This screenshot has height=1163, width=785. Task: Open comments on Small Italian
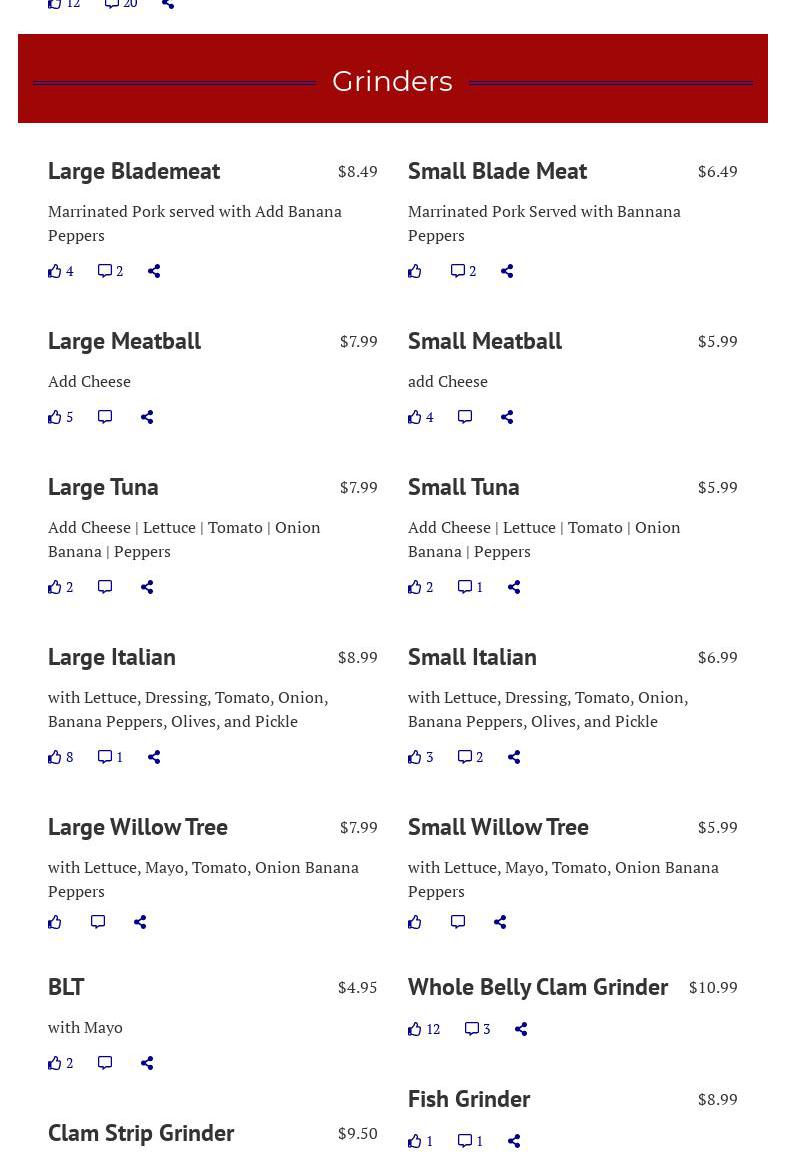(470, 757)
